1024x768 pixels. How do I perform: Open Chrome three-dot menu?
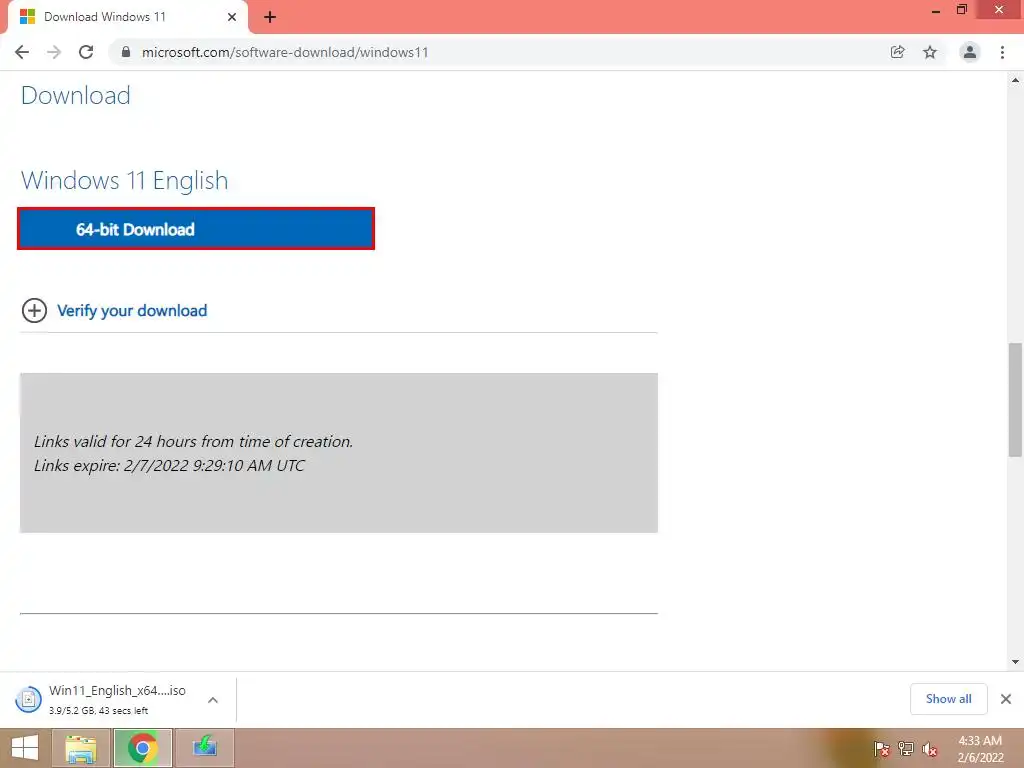point(1002,52)
